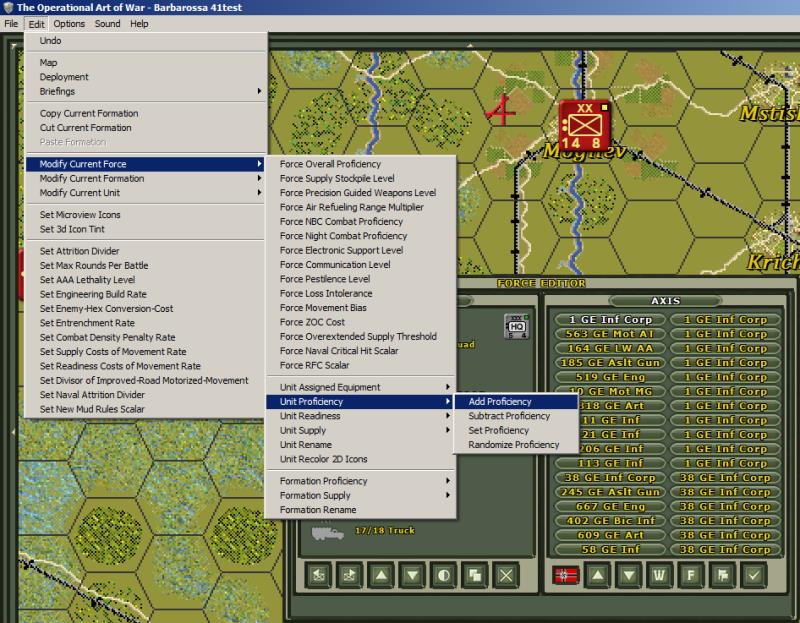Image resolution: width=800 pixels, height=623 pixels.
Task: Select 402 GE Bic Inf unit
Action: coord(610,520)
